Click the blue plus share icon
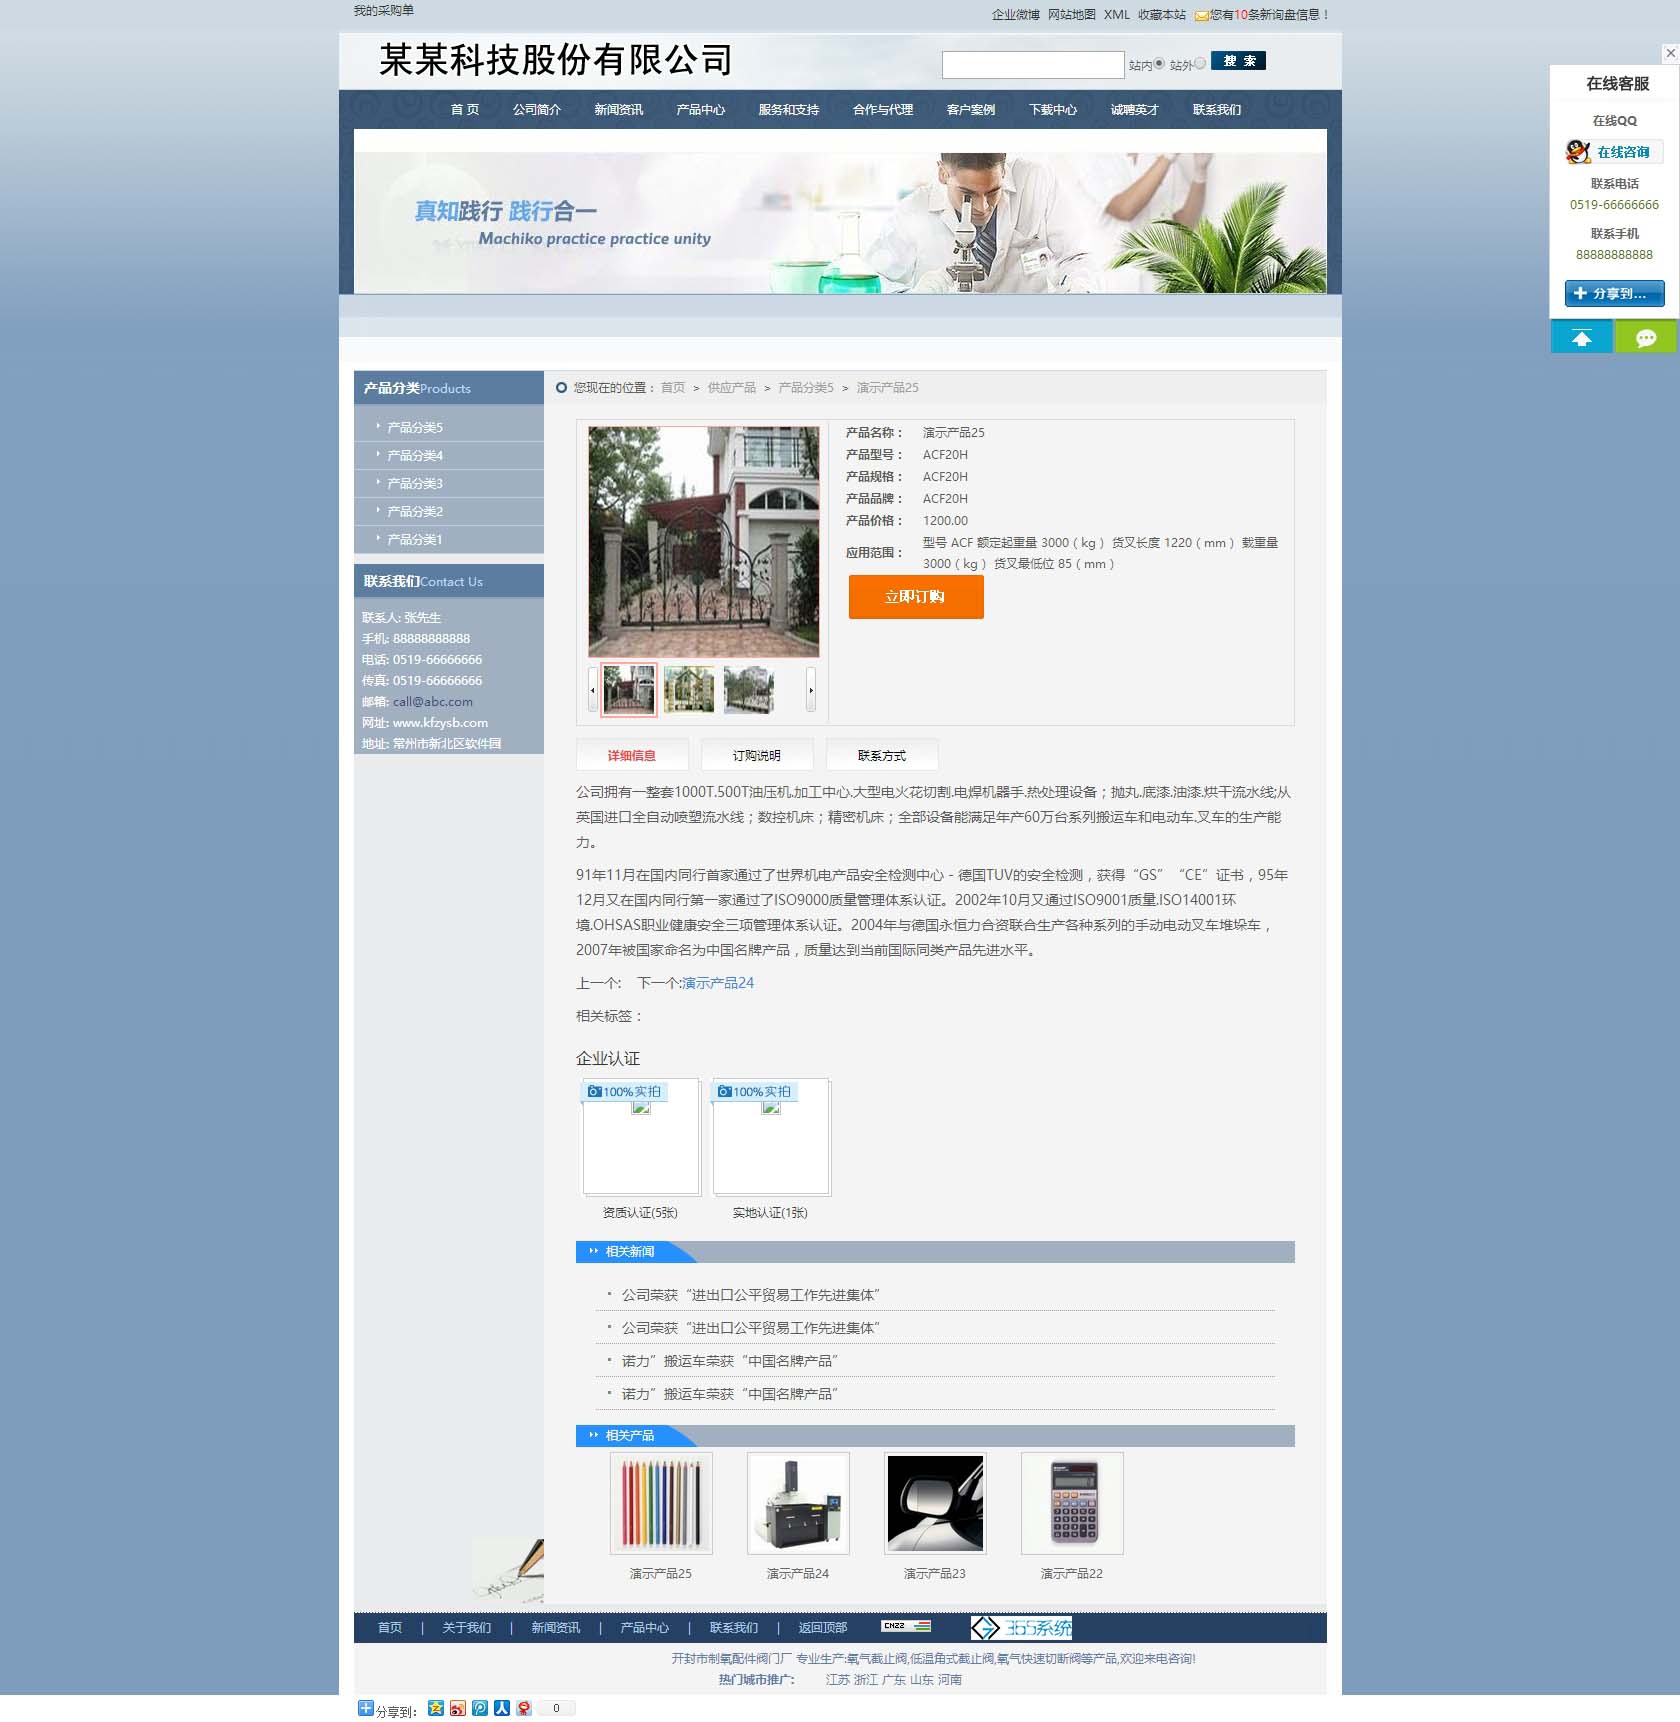This screenshot has height=1722, width=1680. click(x=366, y=1708)
